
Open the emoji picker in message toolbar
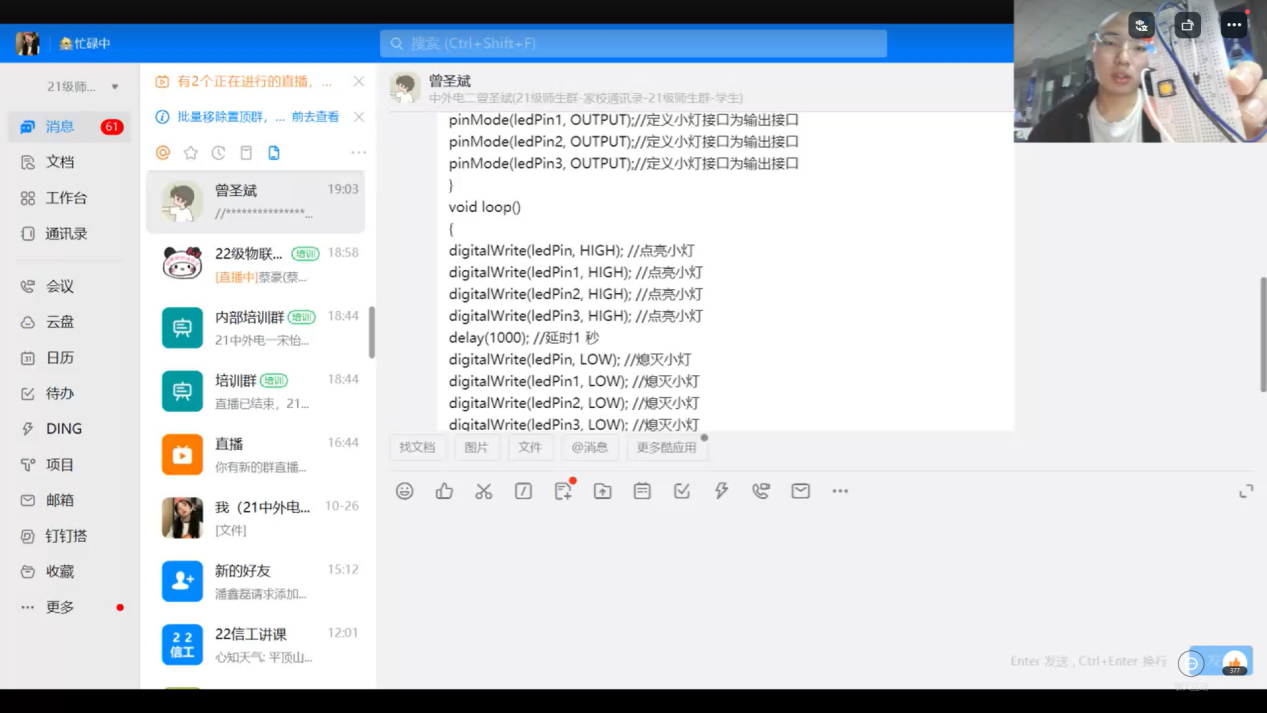[x=404, y=491]
